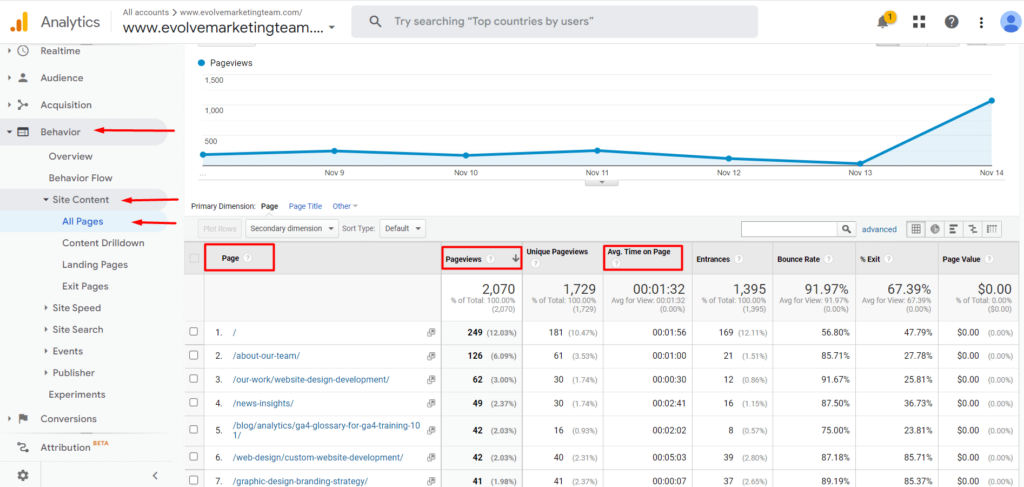Open the Other primary dimension dropdown
Image resolution: width=1024 pixels, height=487 pixels.
tap(345, 206)
